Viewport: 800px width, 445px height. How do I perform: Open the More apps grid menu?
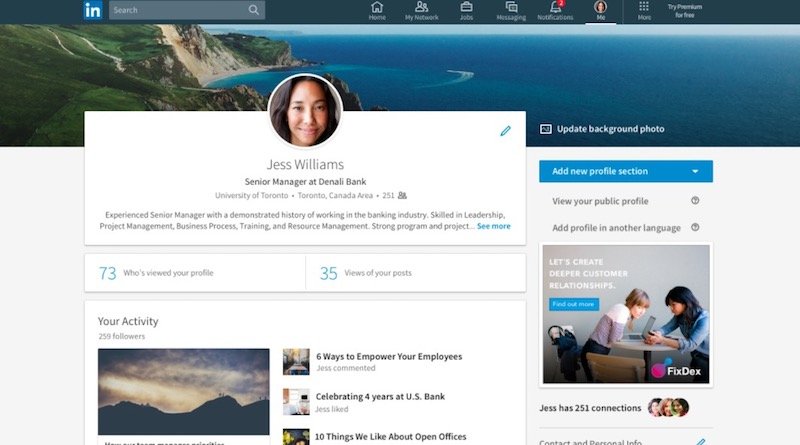point(643,7)
